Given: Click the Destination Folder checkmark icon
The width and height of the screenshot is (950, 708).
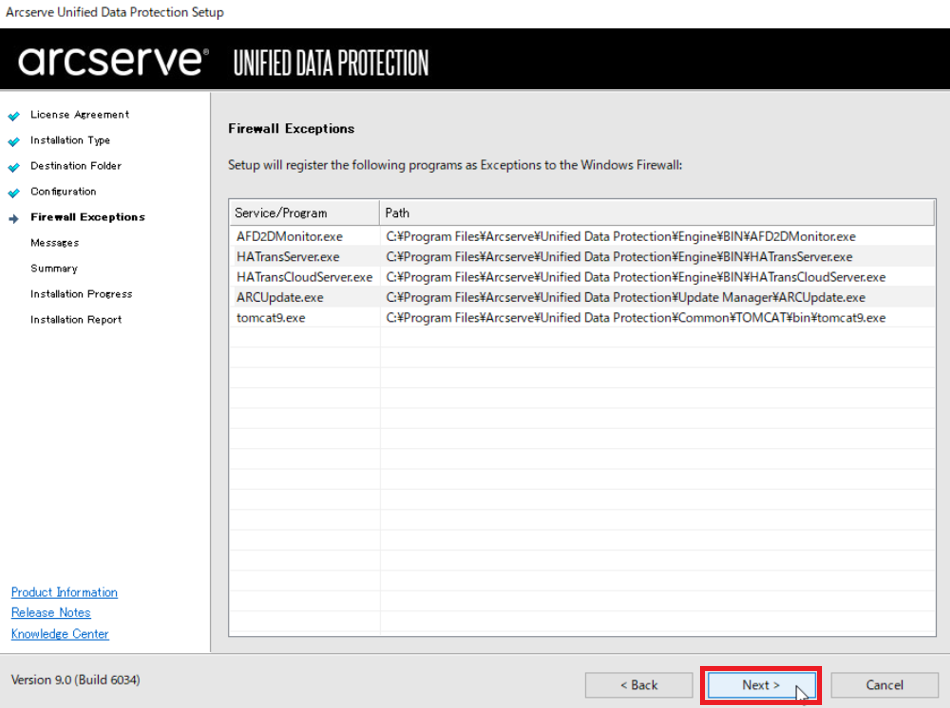Looking at the screenshot, I should coord(14,167).
